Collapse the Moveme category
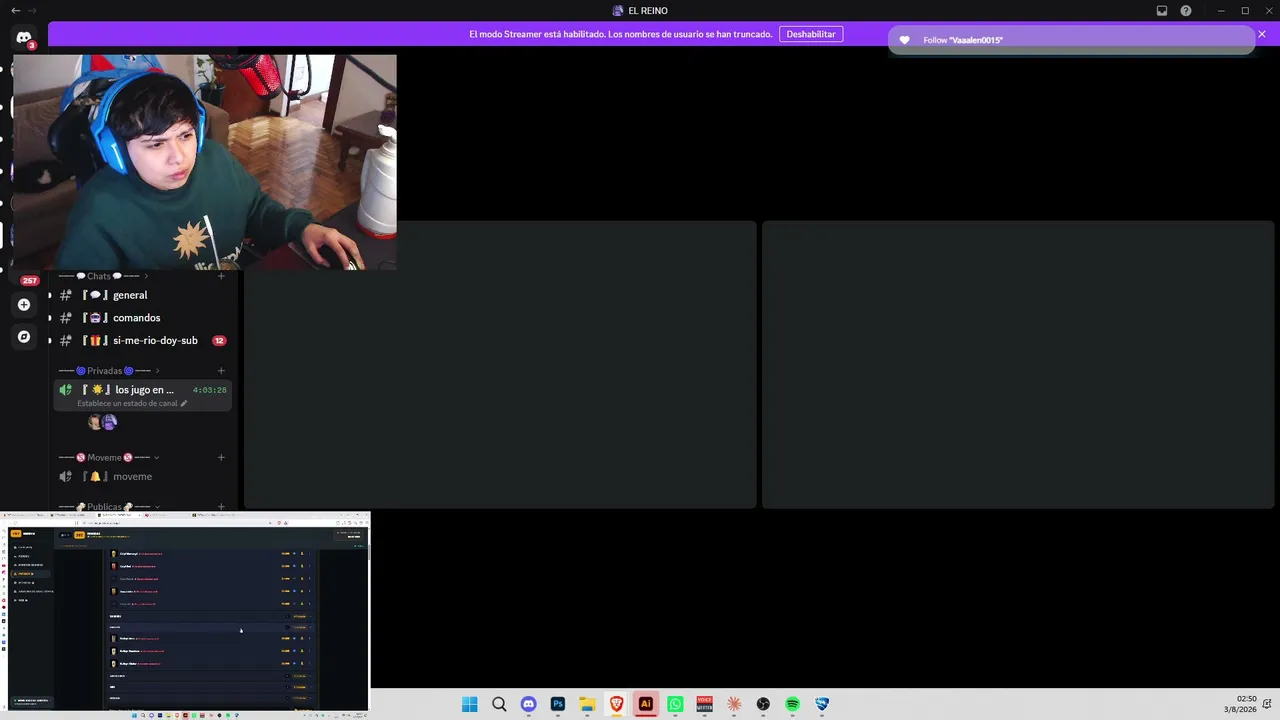The height and width of the screenshot is (720, 1280). [109, 458]
